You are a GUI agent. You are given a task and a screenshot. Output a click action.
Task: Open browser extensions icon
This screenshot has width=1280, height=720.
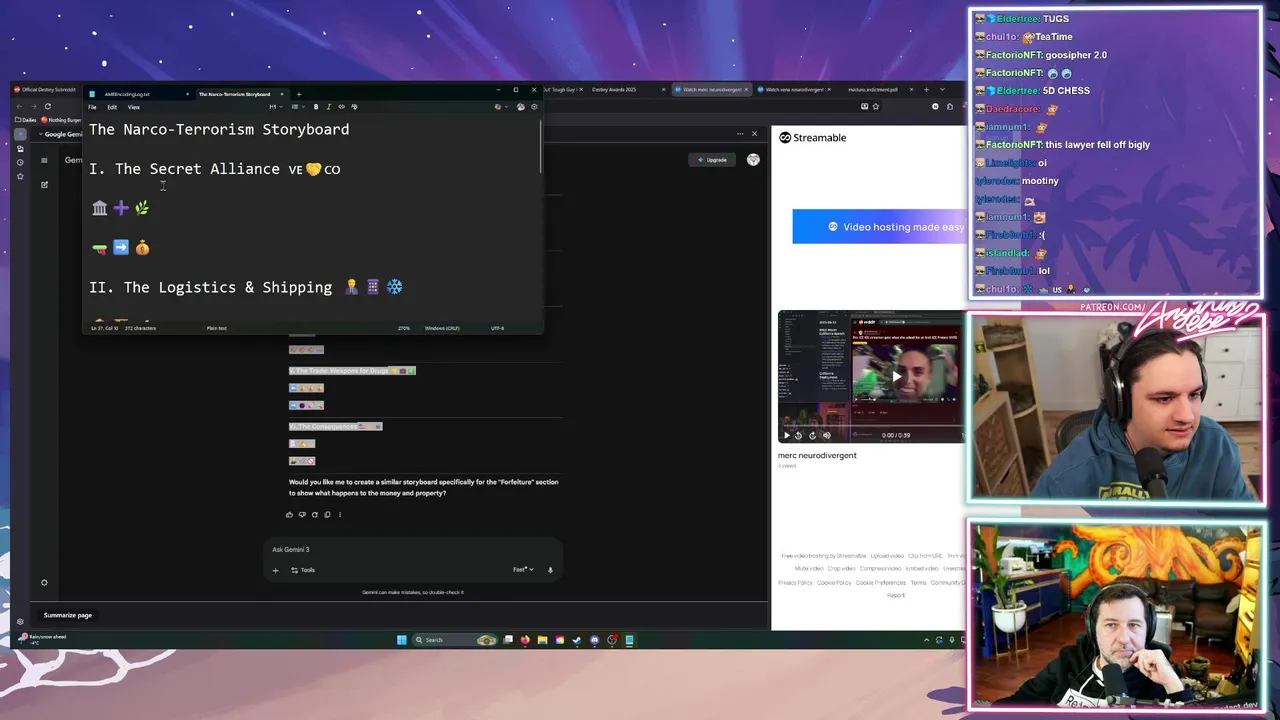tap(950, 106)
